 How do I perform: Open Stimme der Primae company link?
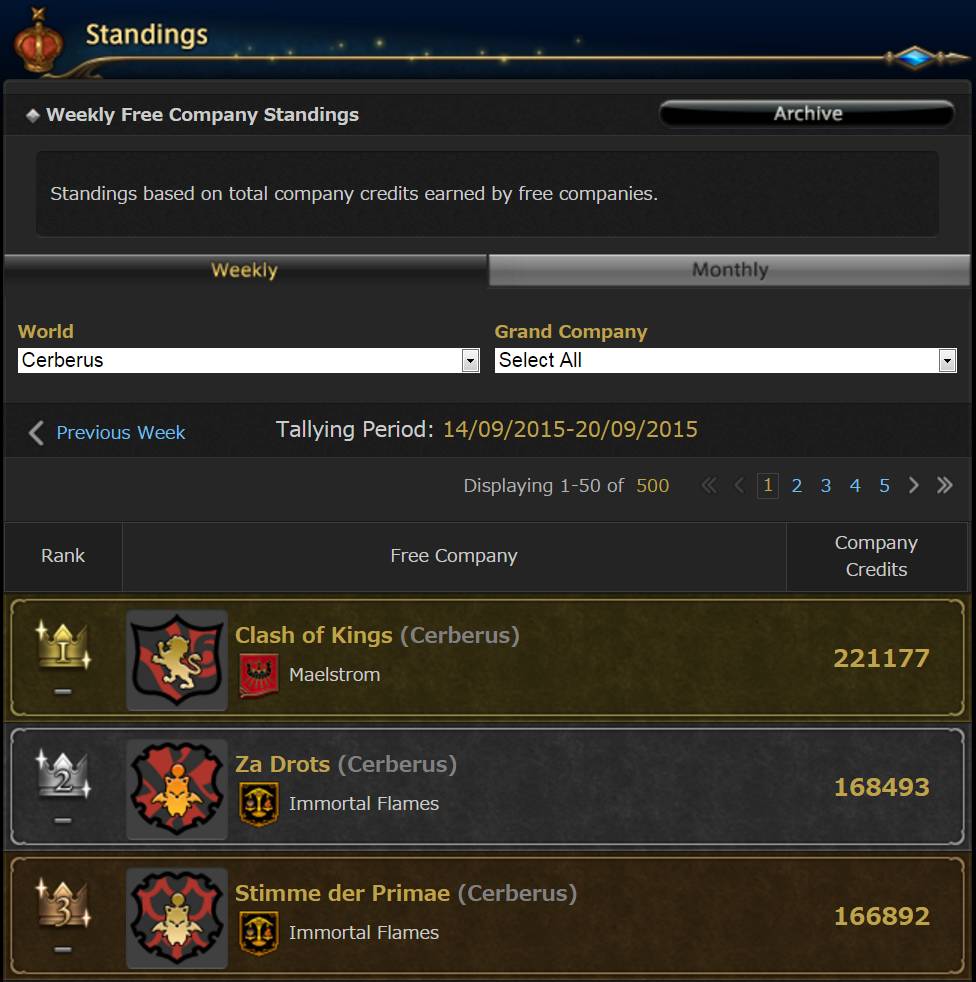click(x=343, y=893)
